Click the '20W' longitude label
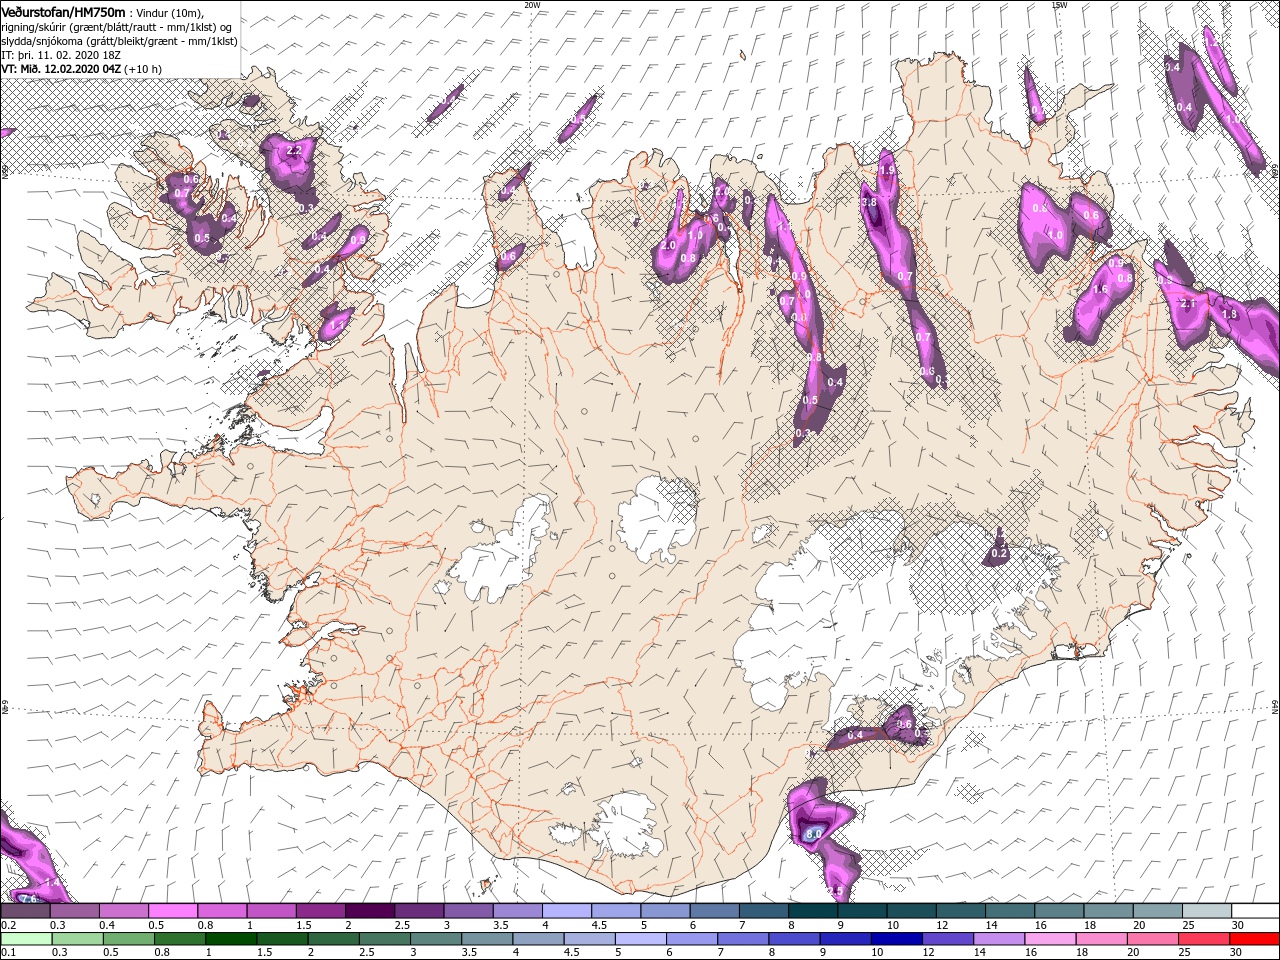The image size is (1280, 960). [532, 4]
